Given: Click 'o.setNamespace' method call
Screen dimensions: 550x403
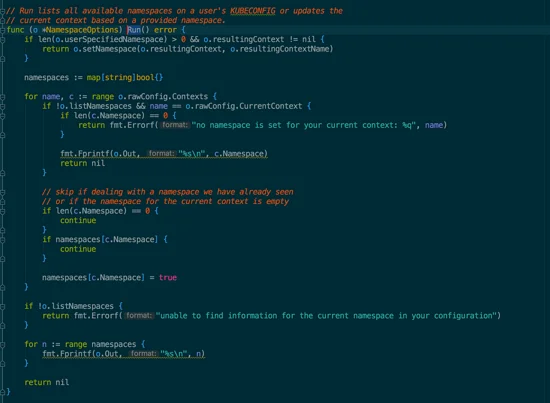Looking at the screenshot, I should pos(105,49).
